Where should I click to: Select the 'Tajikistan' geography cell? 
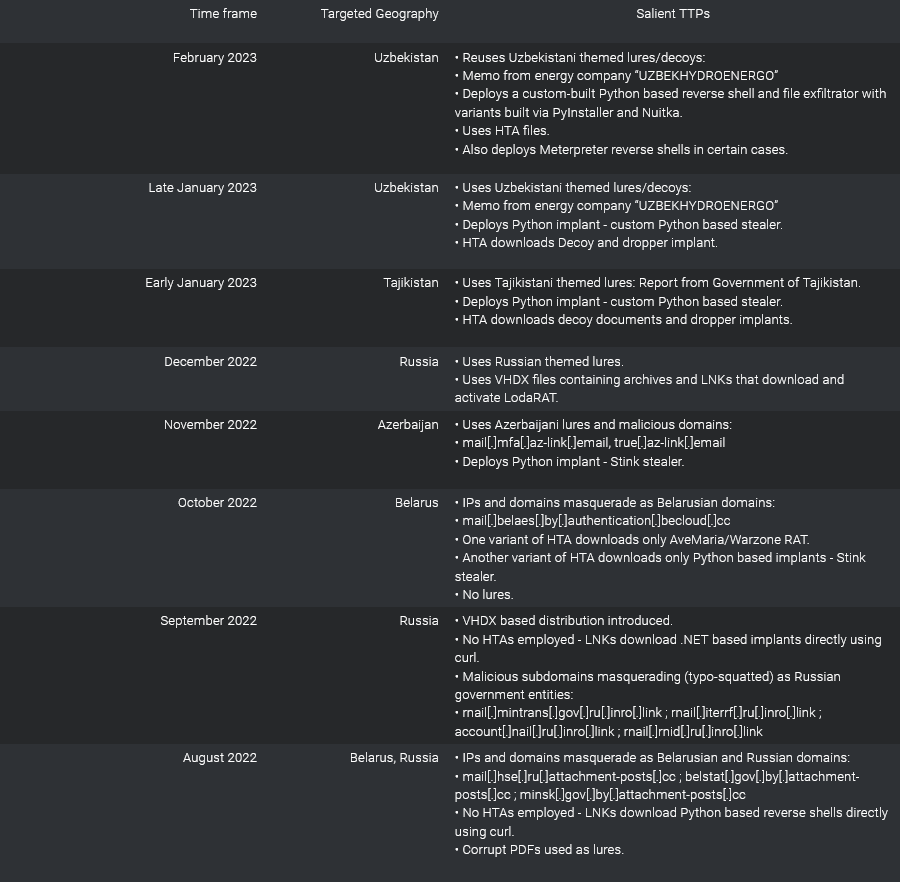pyautogui.click(x=411, y=283)
